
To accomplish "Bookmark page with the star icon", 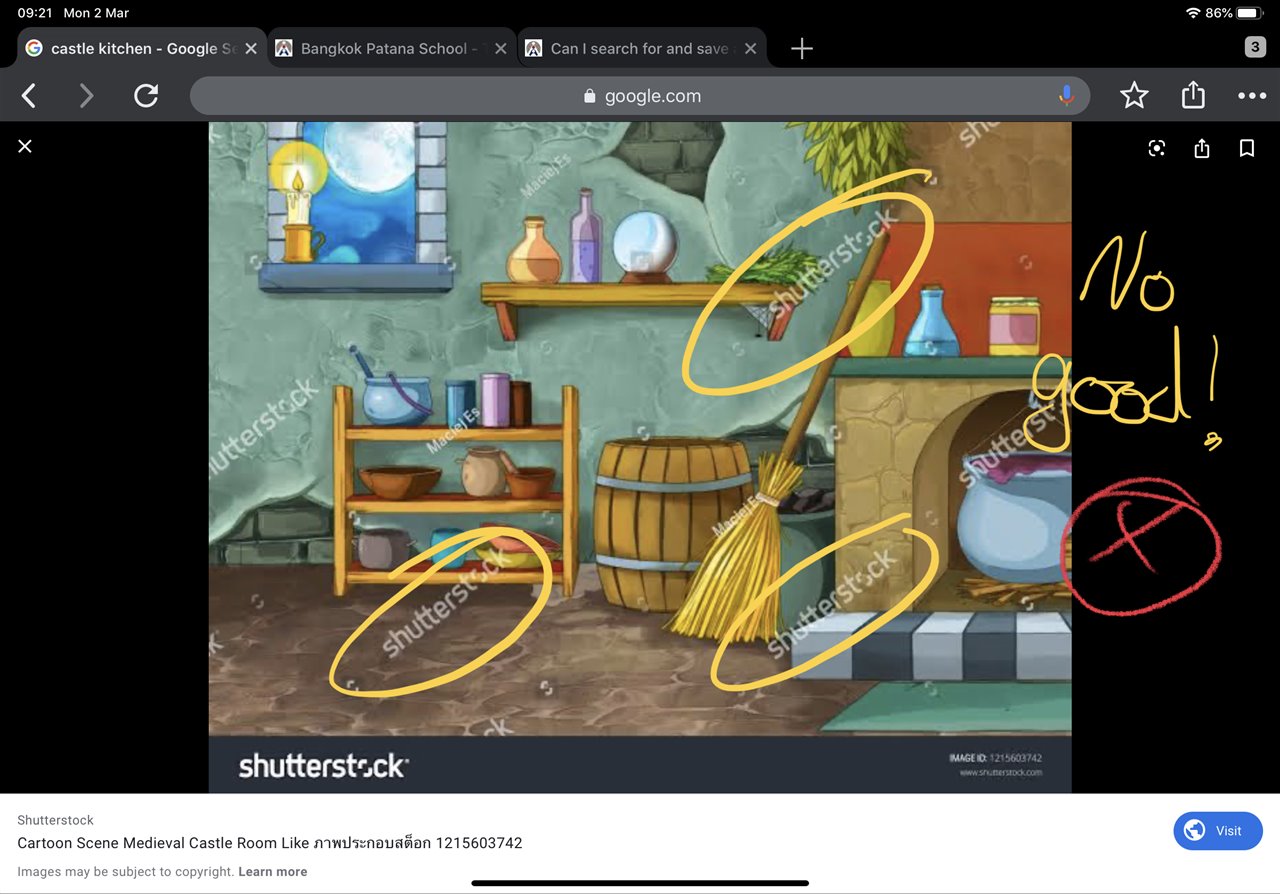I will [x=1134, y=96].
